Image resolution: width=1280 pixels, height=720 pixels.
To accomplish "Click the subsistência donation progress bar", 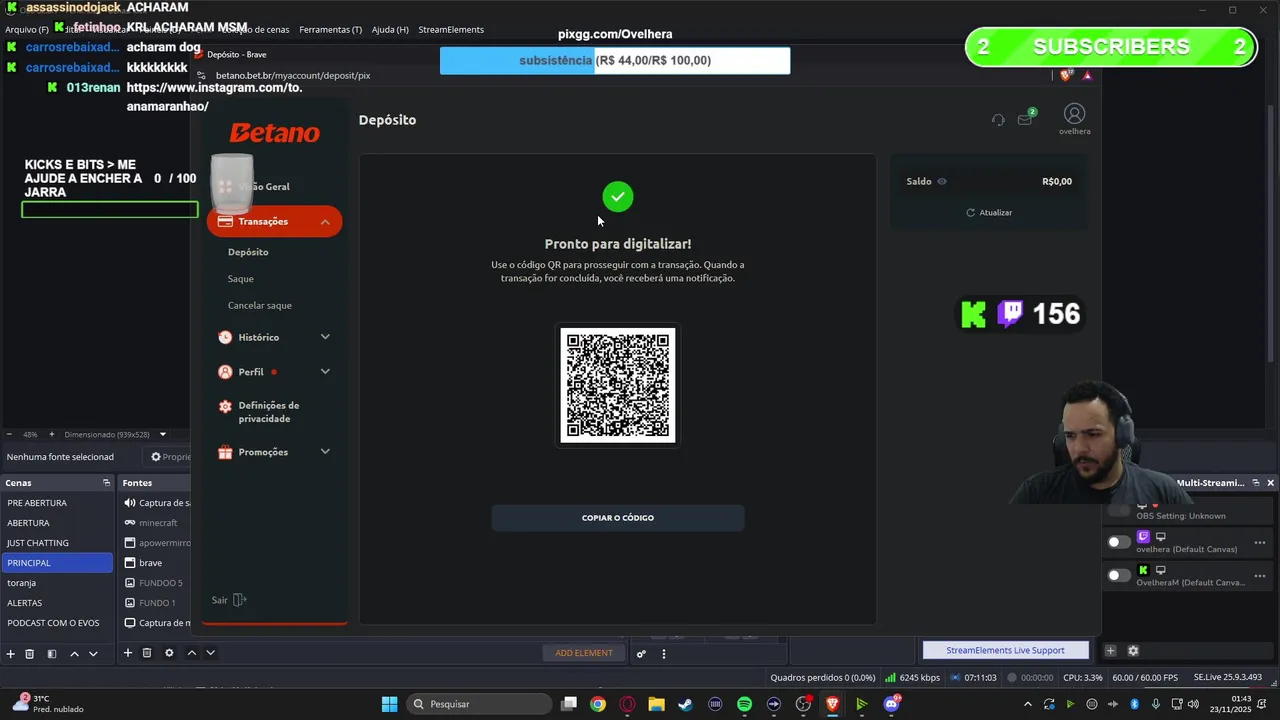I will [615, 60].
